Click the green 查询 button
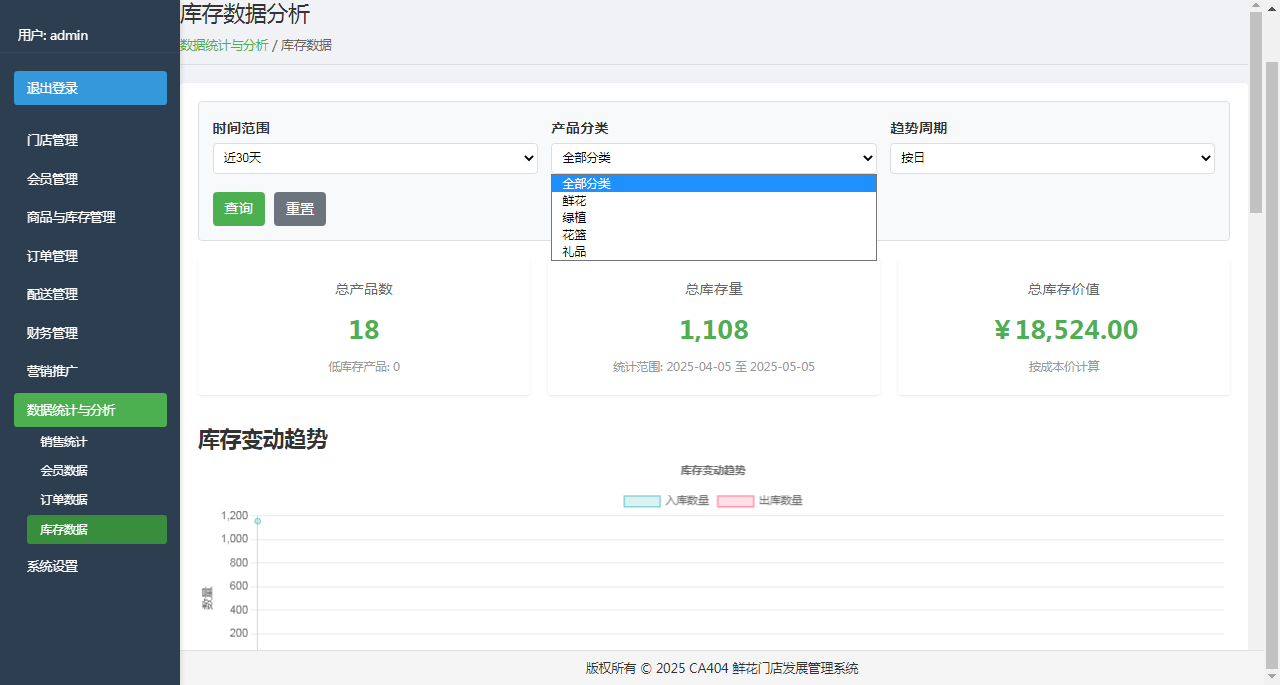The image size is (1280, 685). pos(239,209)
